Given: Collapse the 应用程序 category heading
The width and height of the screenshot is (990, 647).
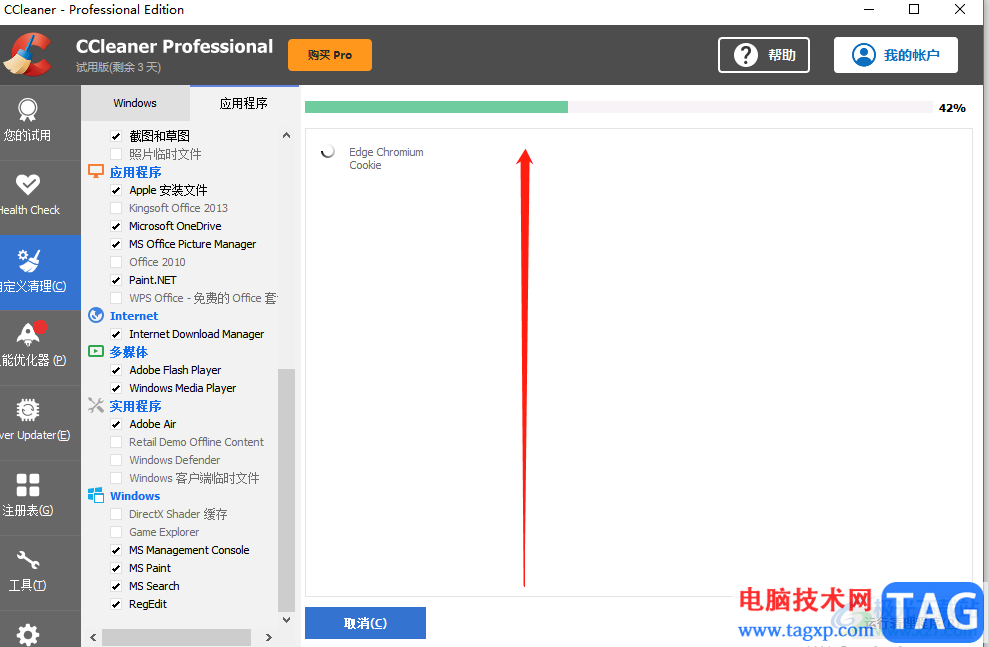Looking at the screenshot, I should tap(135, 172).
